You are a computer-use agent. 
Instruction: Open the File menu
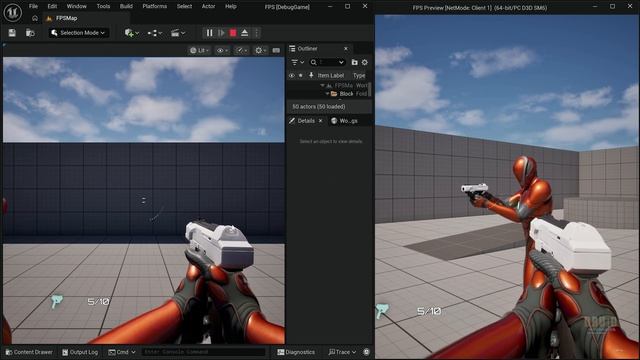pyautogui.click(x=33, y=7)
